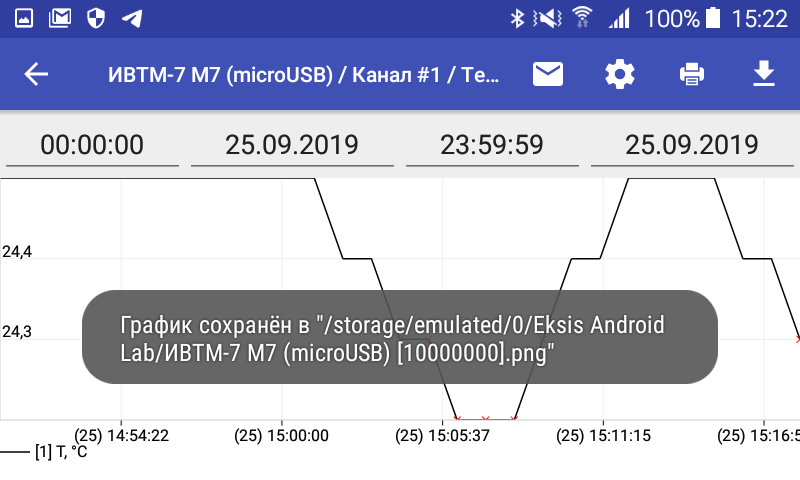Tap the Telegram icon in status bar
This screenshot has width=800, height=480.
tap(131, 18)
